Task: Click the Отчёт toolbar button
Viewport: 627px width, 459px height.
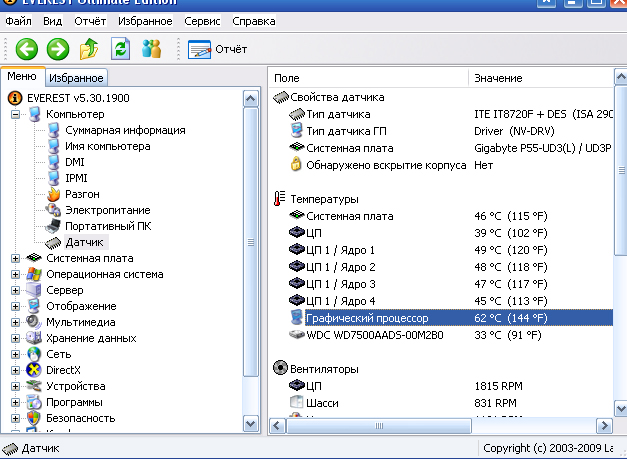Action: click(x=218, y=48)
